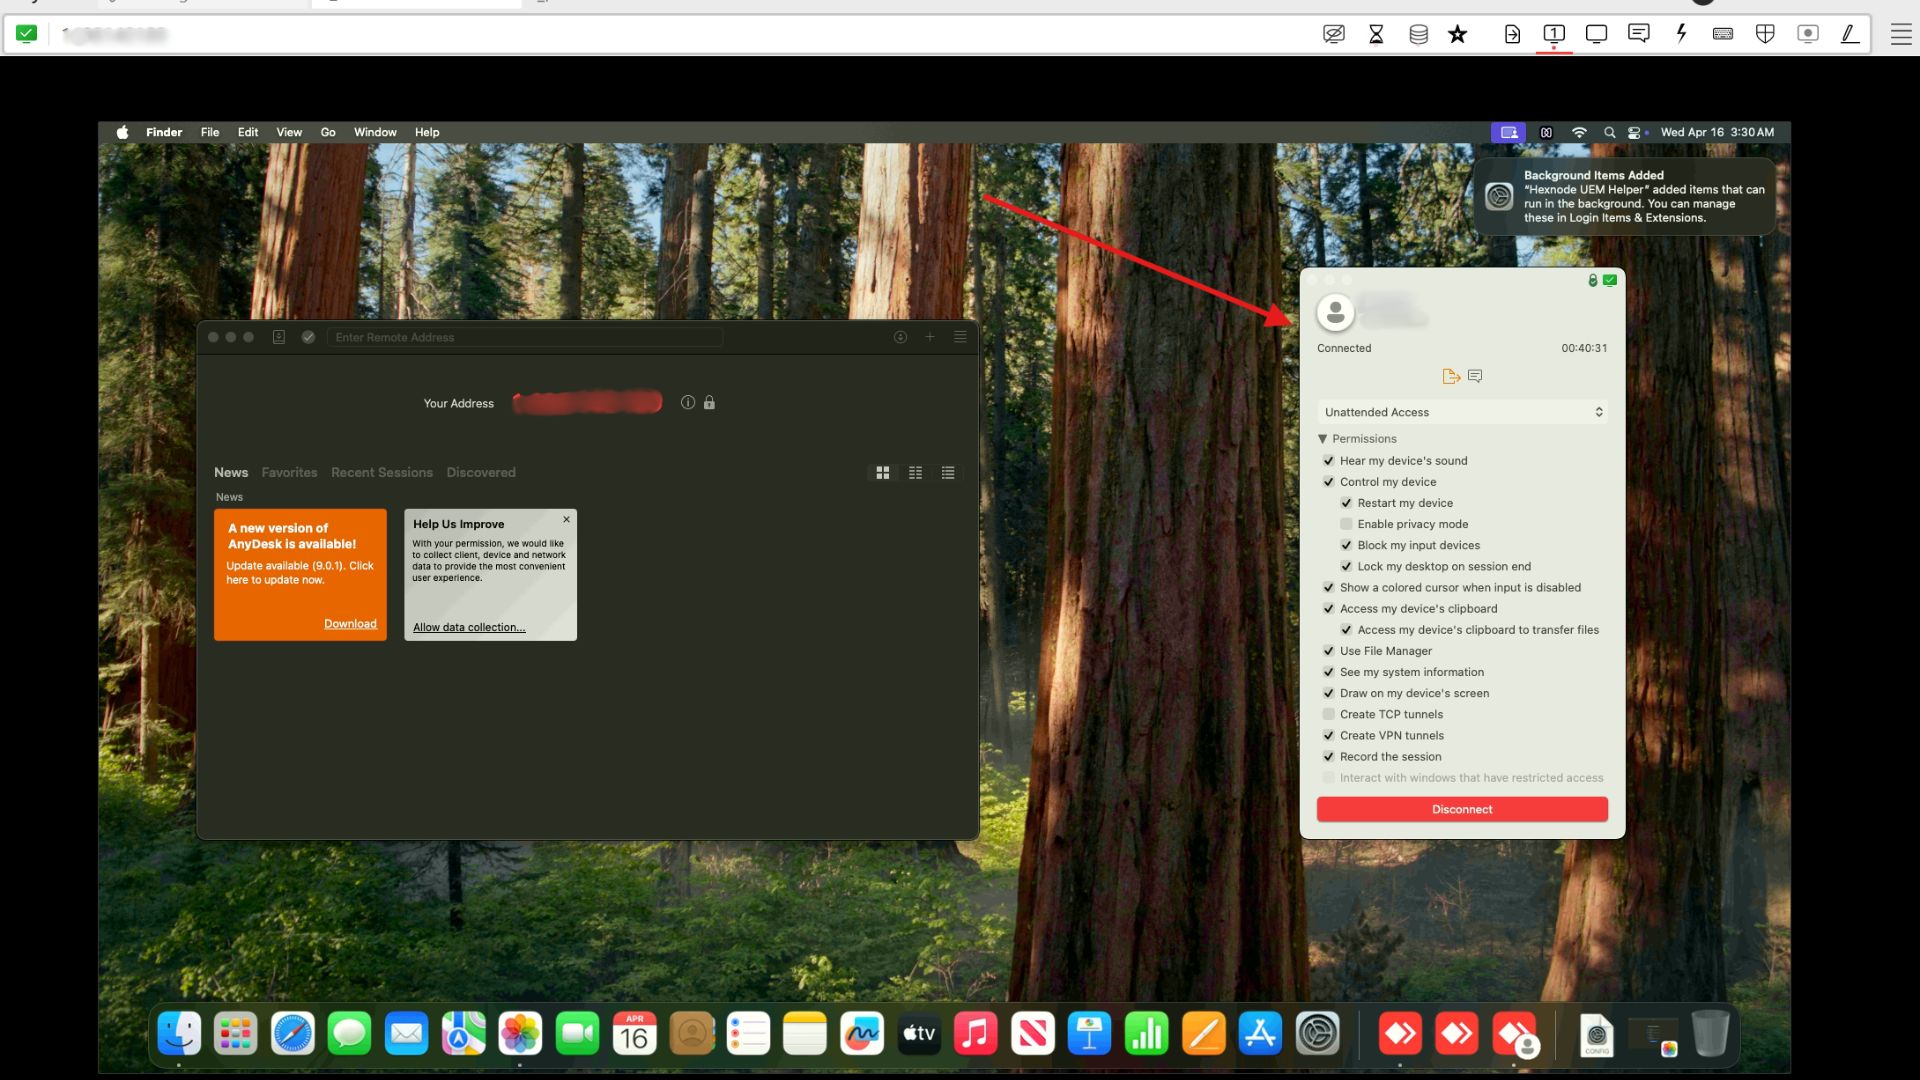Open Control Center in the menu bar
Screen dimensions: 1920x1080
[1635, 132]
